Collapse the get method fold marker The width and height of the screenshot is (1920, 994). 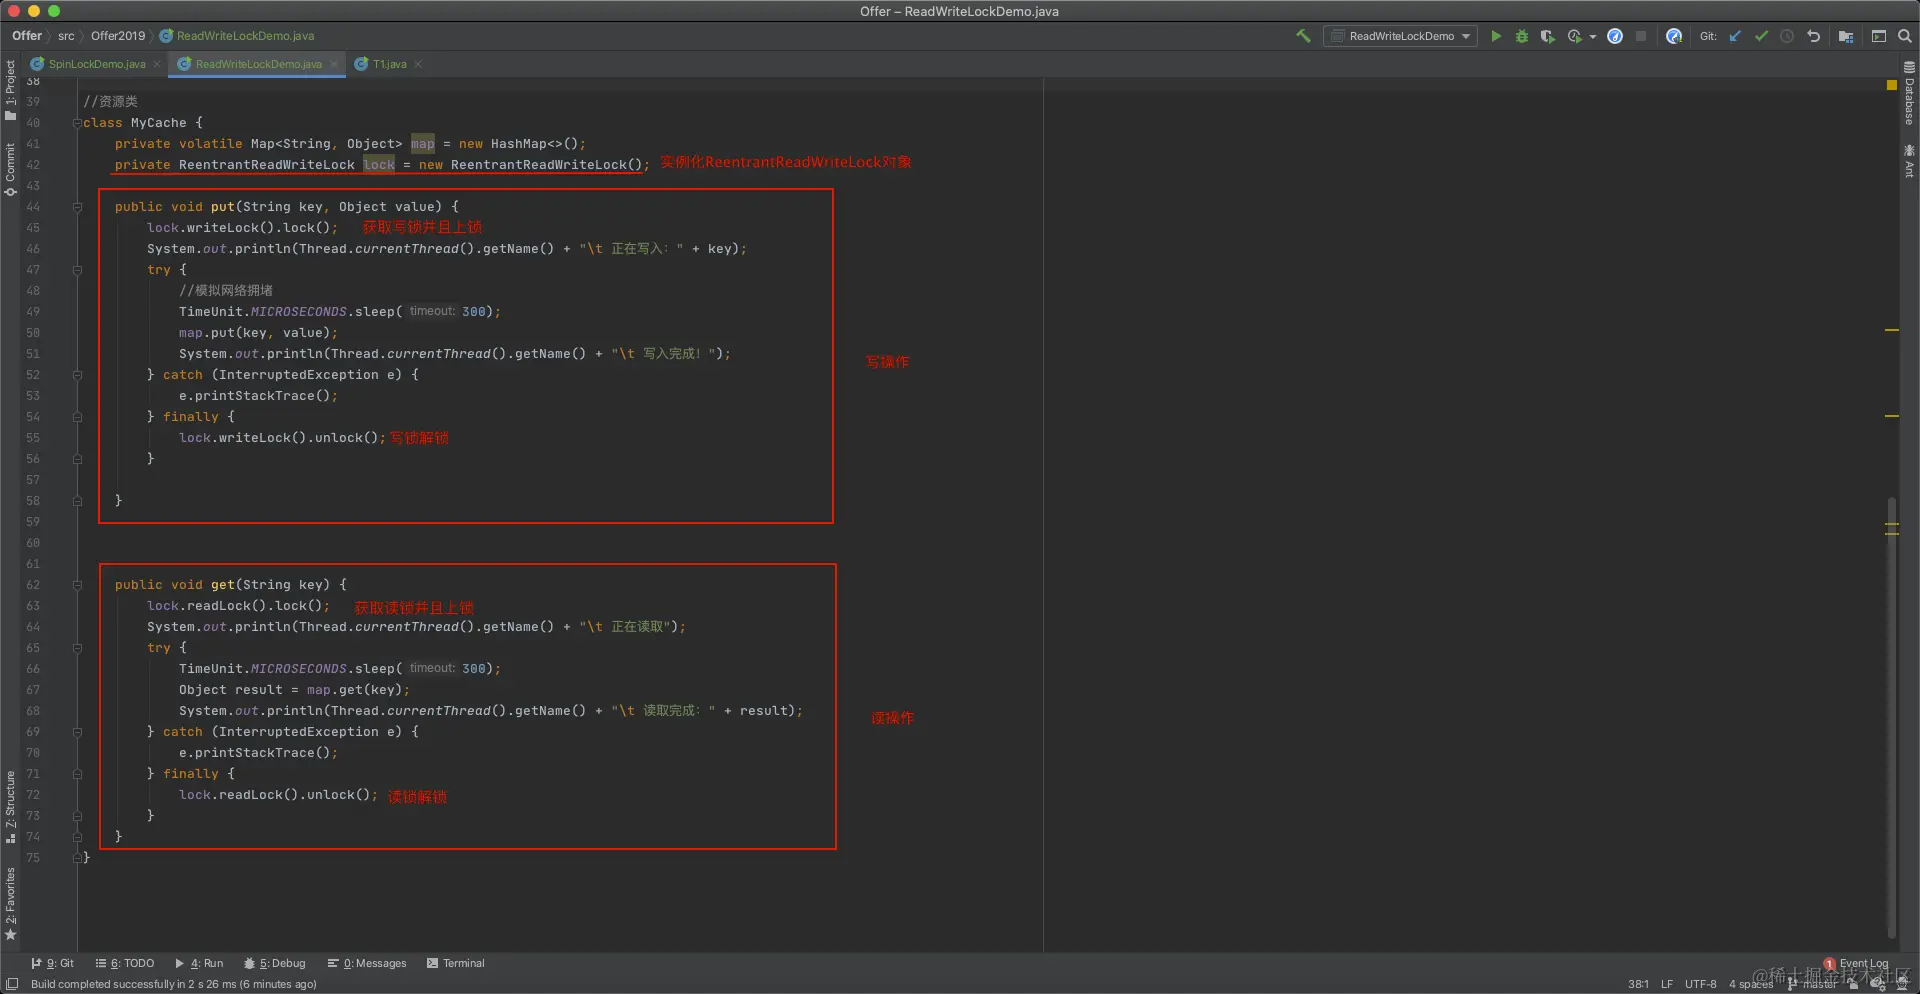(77, 585)
